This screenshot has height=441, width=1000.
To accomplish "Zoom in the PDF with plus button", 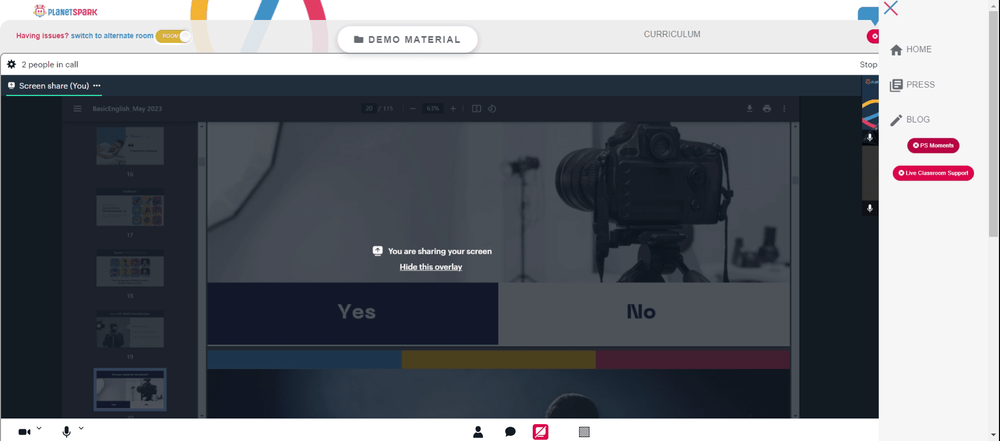I will (x=453, y=108).
